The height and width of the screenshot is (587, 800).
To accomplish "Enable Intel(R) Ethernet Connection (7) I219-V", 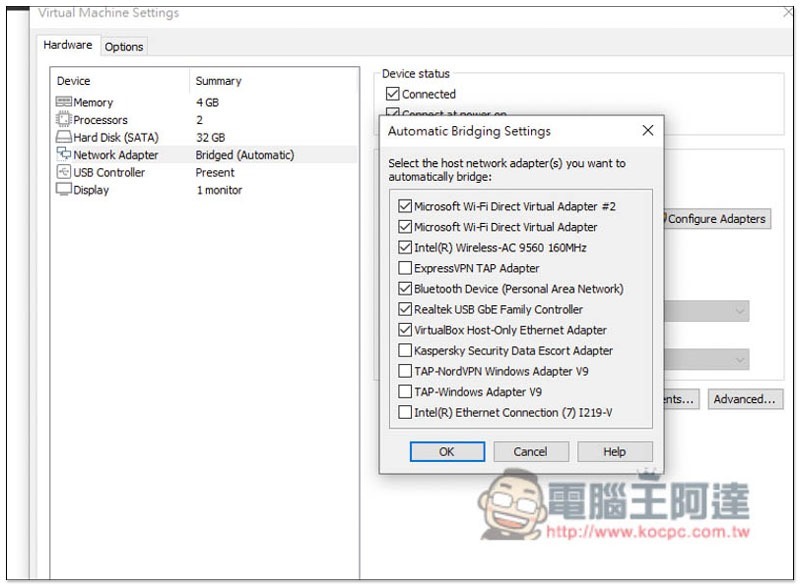I will coord(405,413).
